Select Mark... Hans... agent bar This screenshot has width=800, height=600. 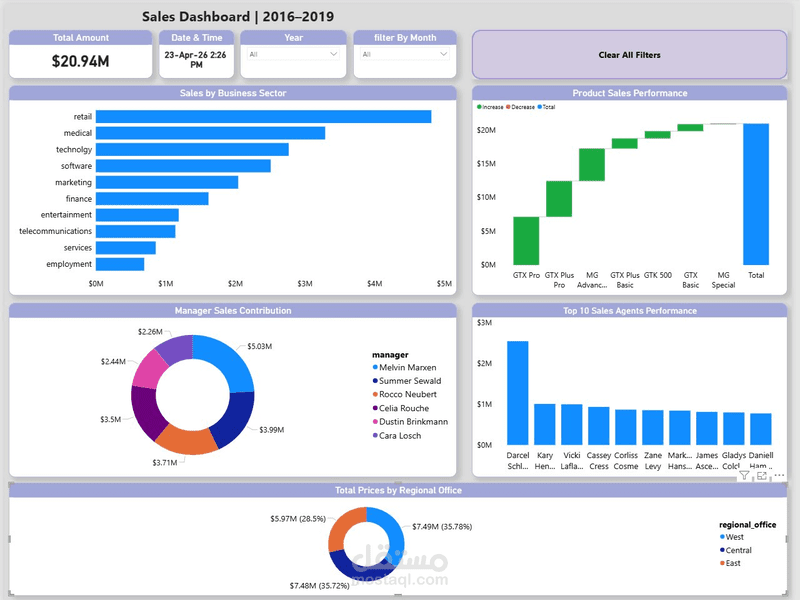tap(680, 428)
